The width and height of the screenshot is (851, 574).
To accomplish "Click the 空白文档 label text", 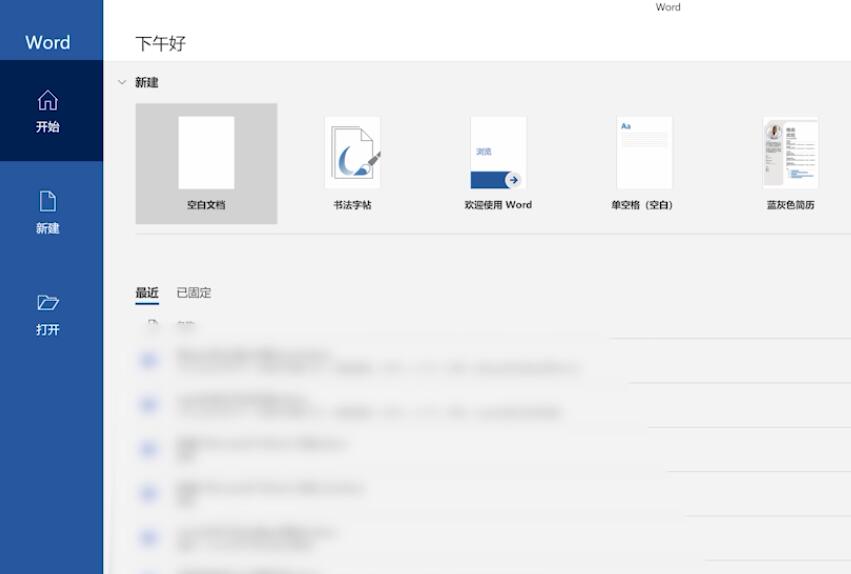I will tap(206, 205).
